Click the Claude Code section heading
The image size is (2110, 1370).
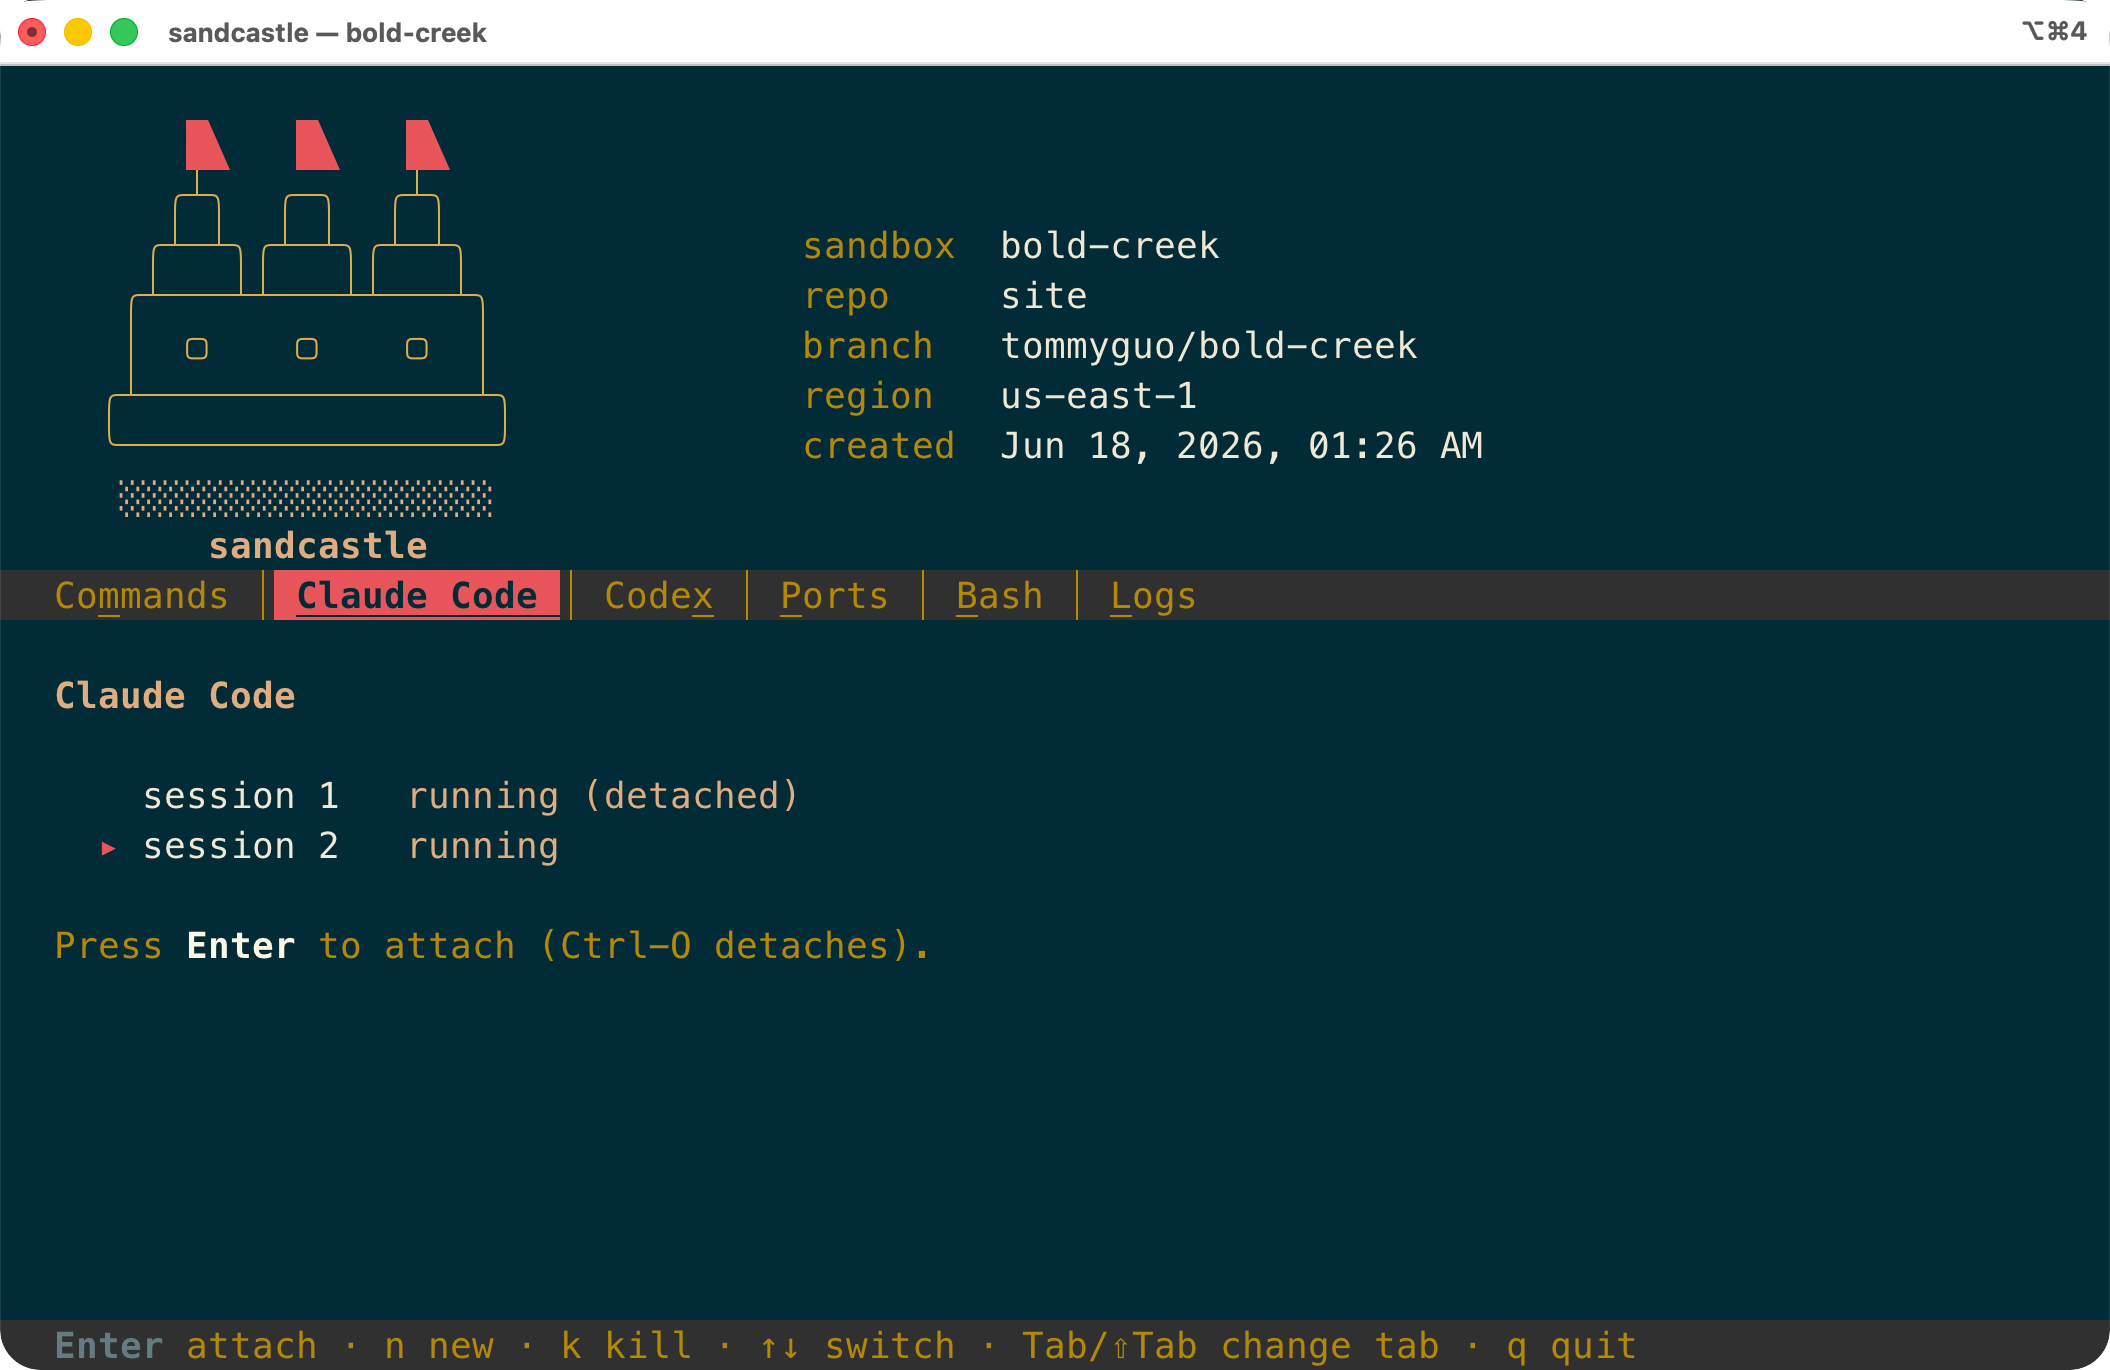click(x=175, y=696)
